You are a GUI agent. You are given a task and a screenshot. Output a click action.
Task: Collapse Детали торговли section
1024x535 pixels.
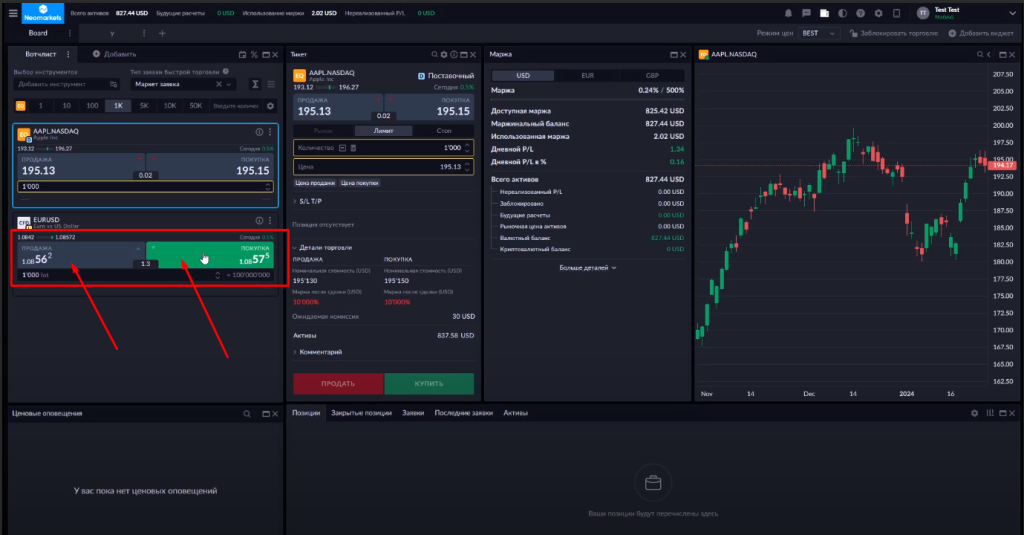[x=322, y=248]
